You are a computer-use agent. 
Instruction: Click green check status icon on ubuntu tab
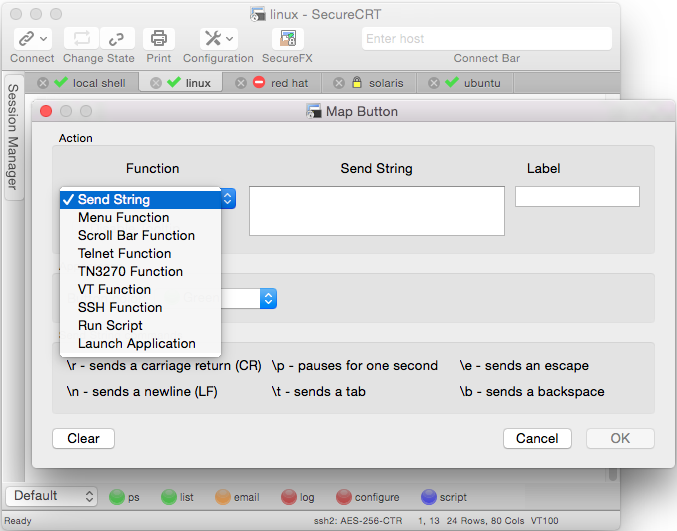pos(452,82)
